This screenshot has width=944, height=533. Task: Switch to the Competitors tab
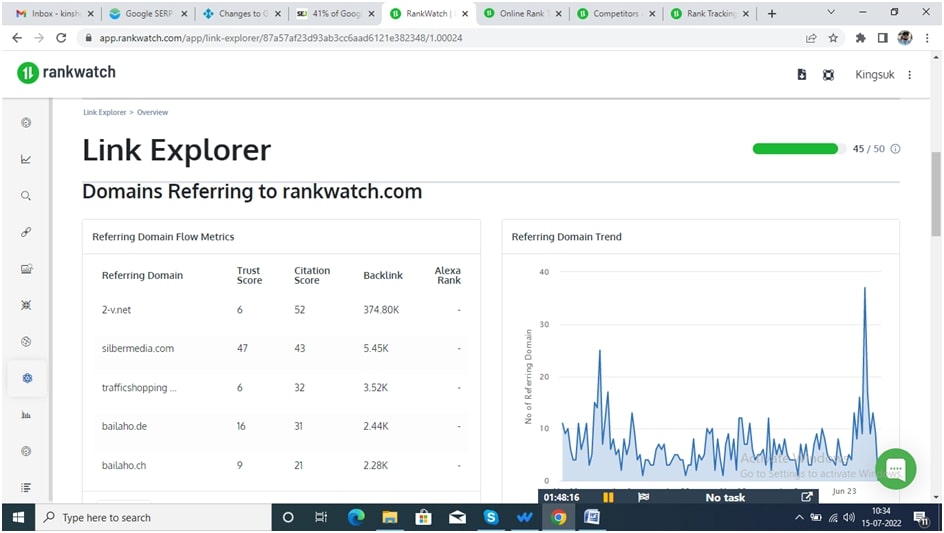point(615,13)
